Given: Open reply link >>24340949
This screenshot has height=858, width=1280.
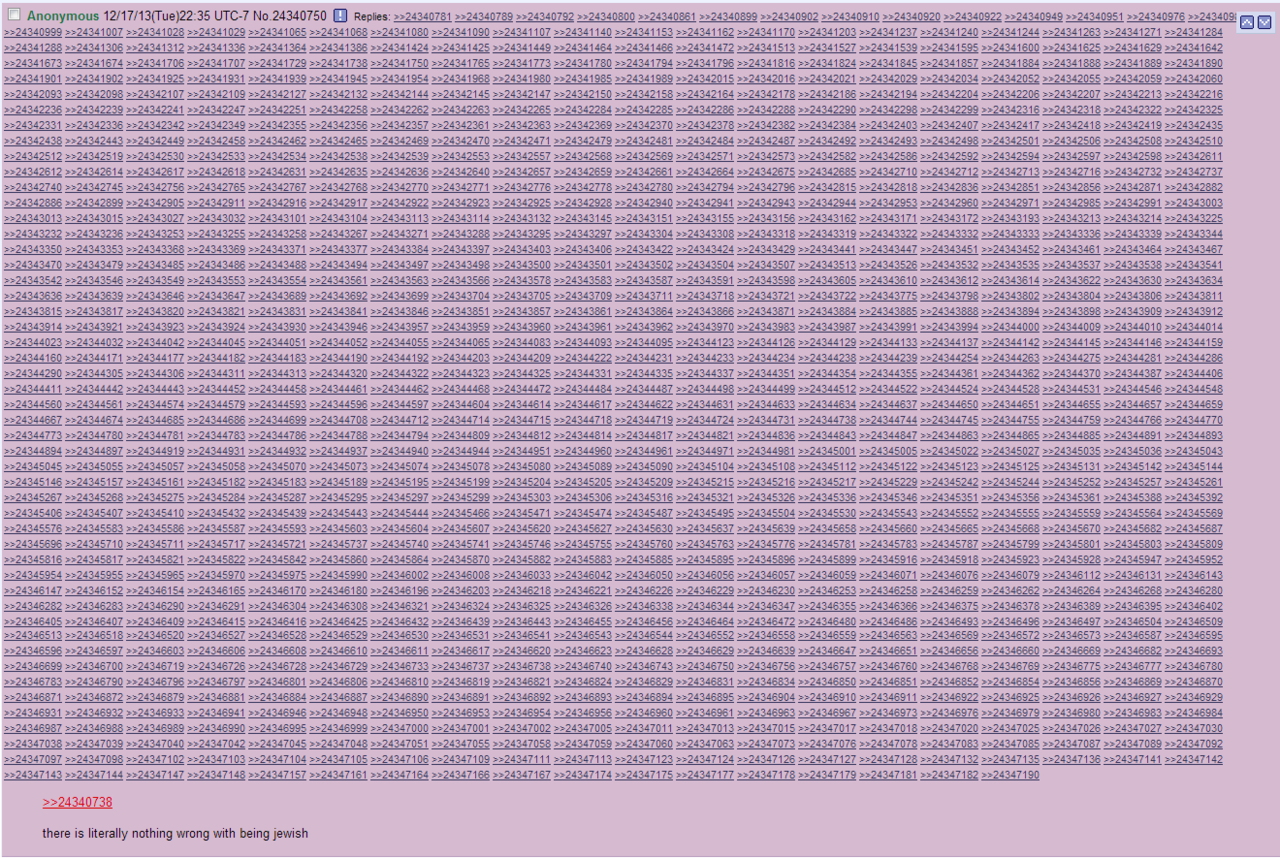Looking at the screenshot, I should [x=1034, y=18].
